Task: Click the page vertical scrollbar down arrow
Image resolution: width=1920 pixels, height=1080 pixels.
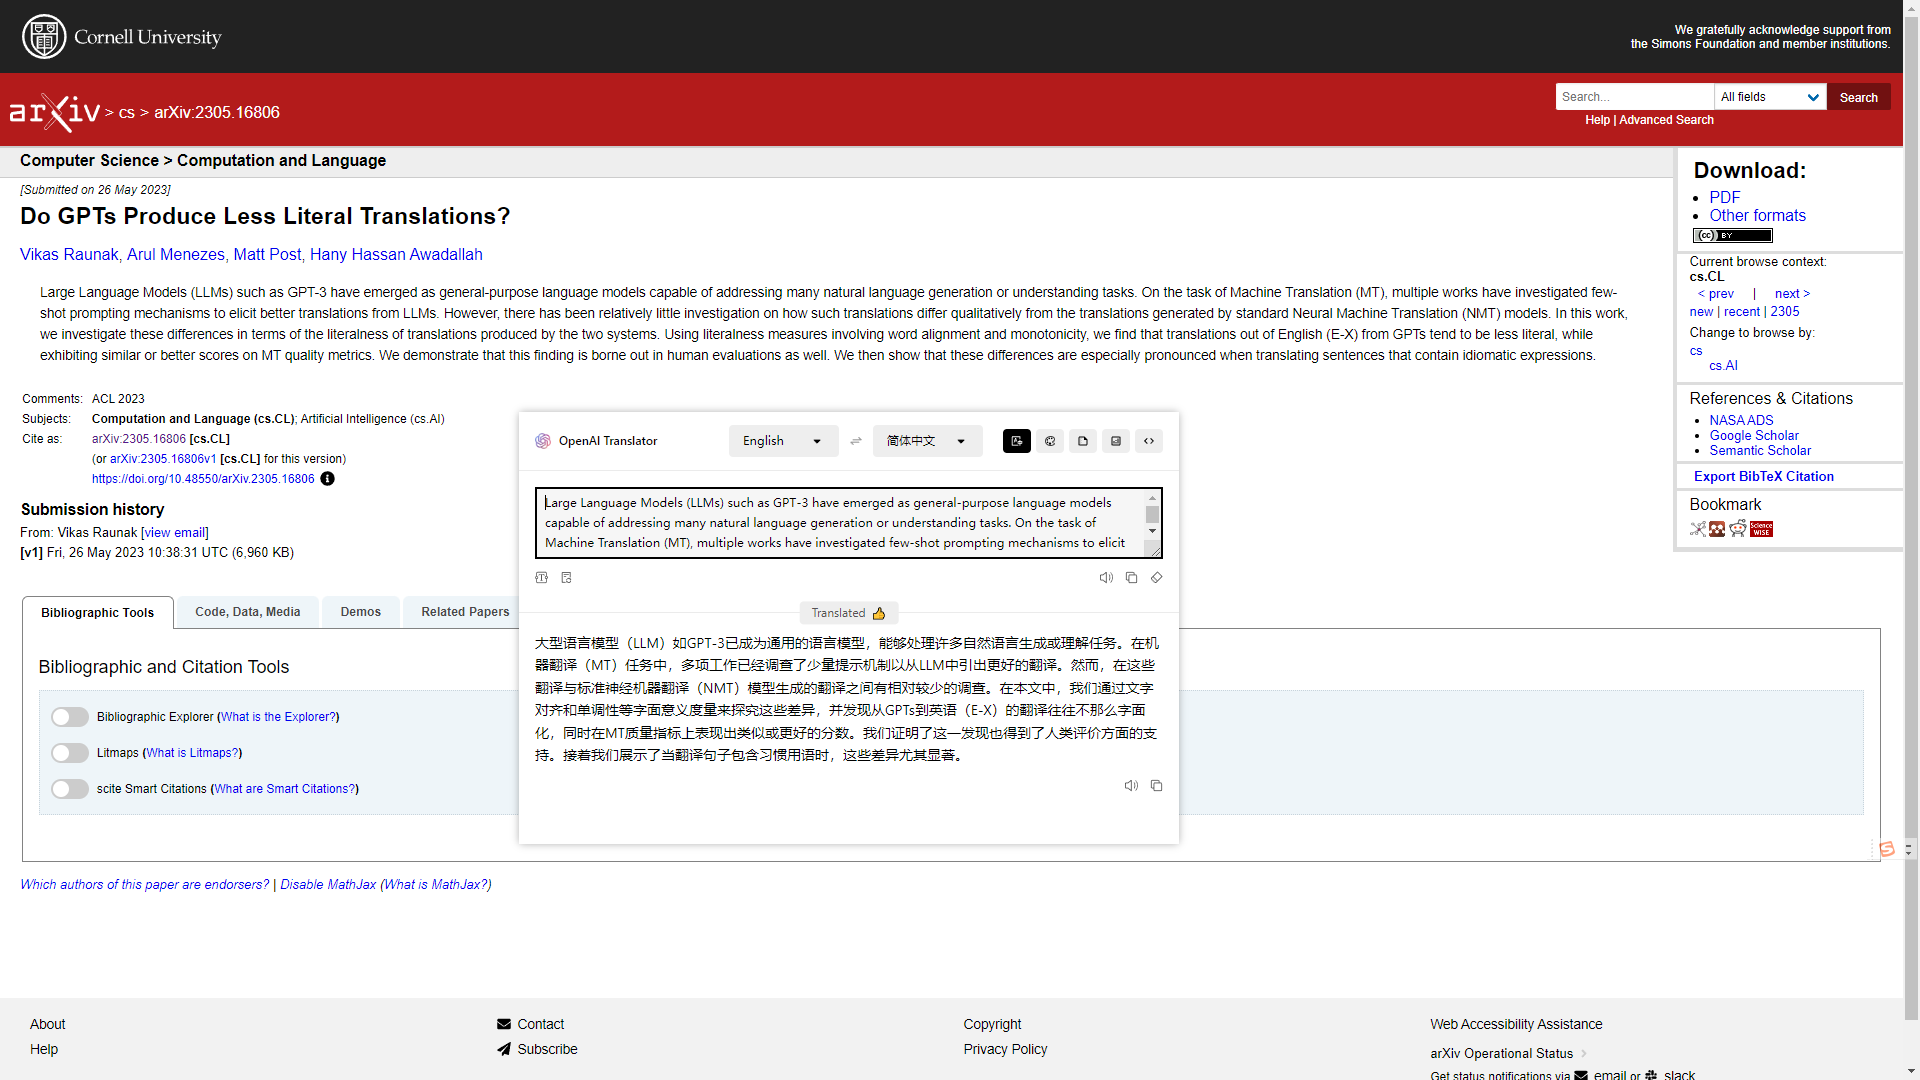Action: [1912, 1071]
